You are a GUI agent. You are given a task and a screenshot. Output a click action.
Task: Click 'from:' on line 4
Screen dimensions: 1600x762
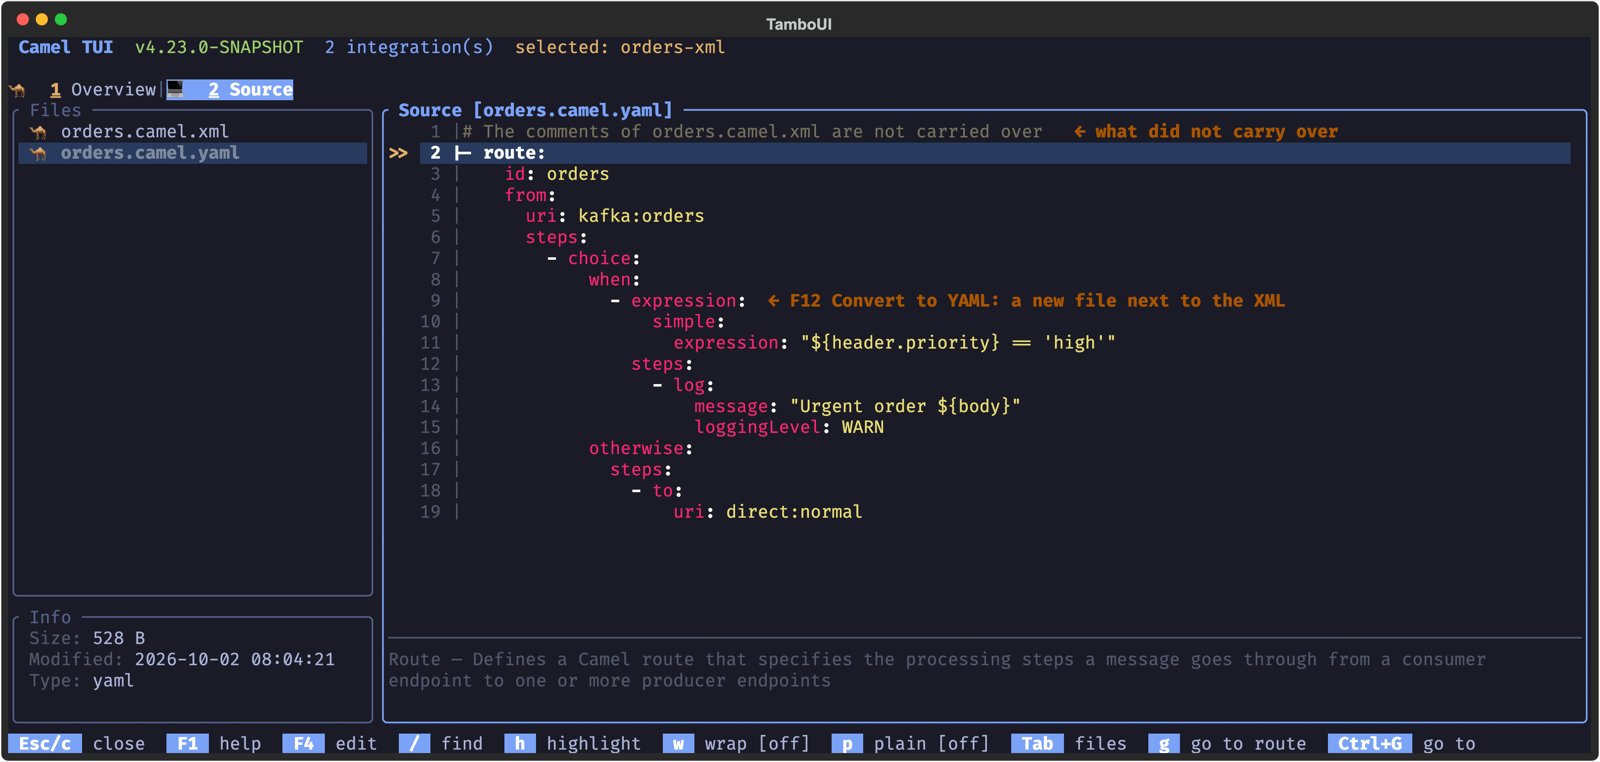(x=530, y=195)
